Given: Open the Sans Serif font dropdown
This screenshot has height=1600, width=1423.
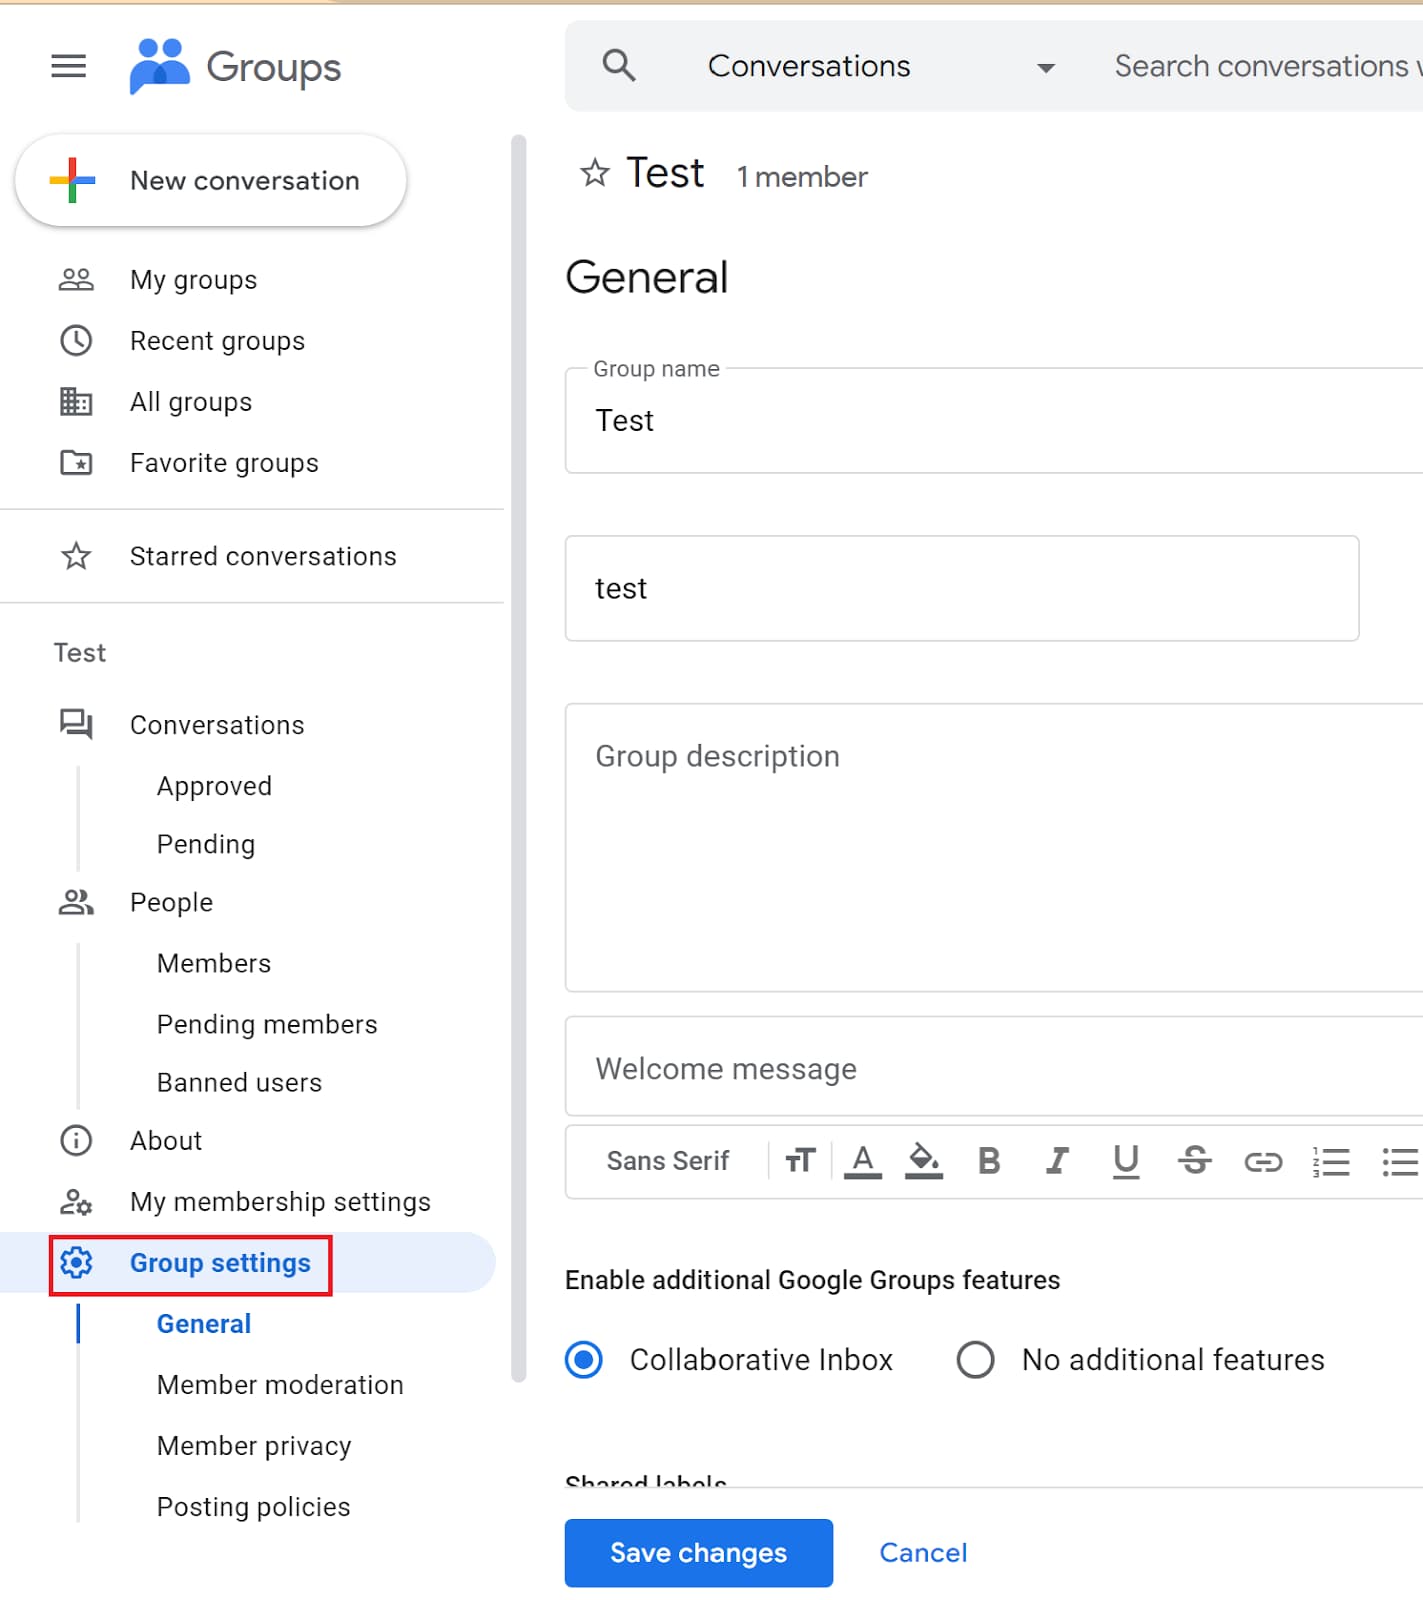Looking at the screenshot, I should tap(668, 1161).
